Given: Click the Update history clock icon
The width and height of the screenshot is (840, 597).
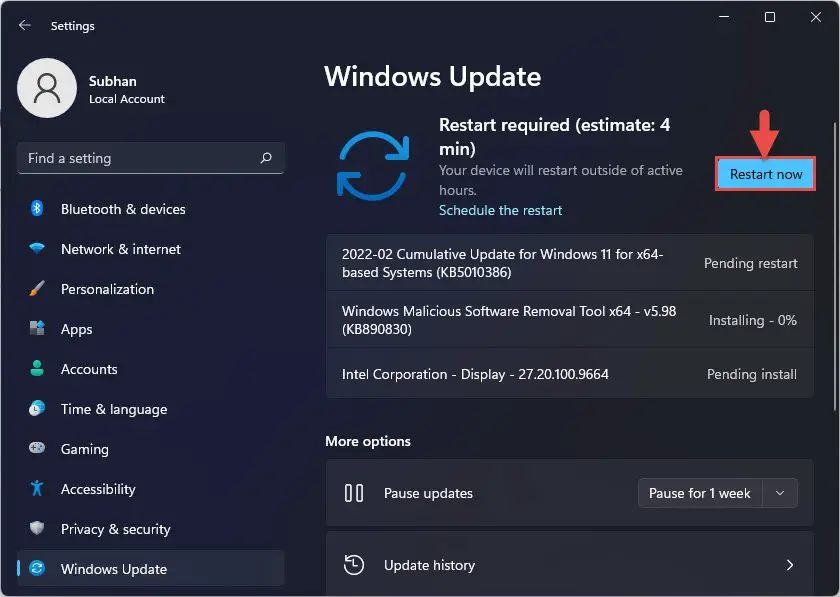Looking at the screenshot, I should tap(354, 565).
